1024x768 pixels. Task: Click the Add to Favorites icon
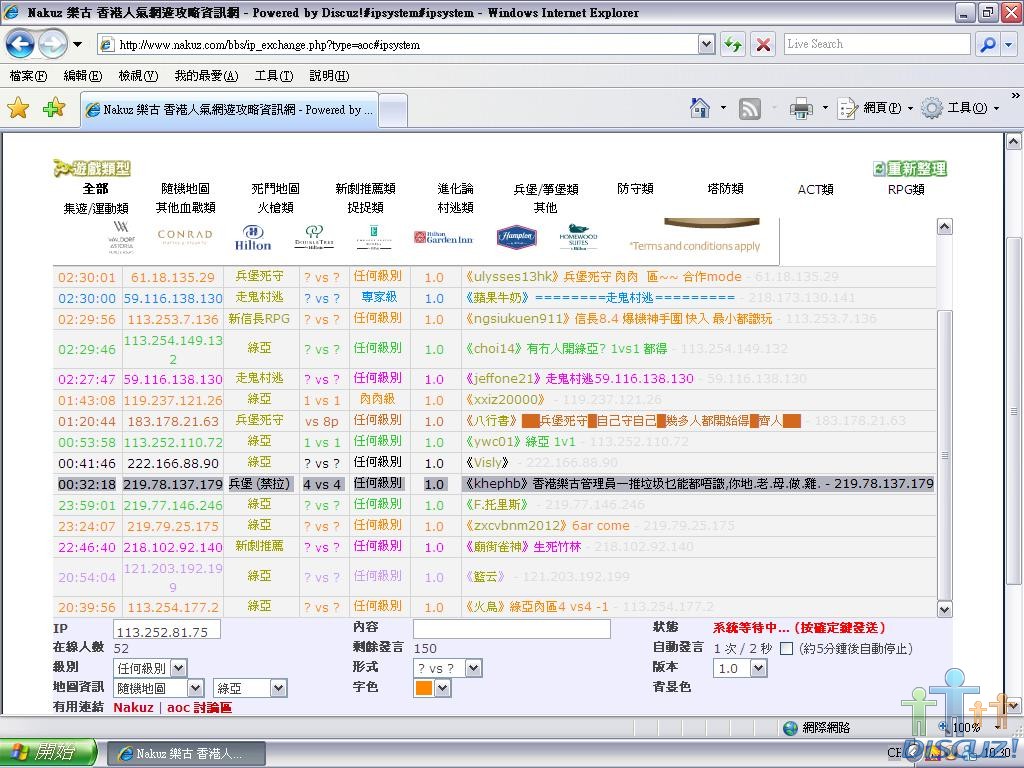point(53,109)
